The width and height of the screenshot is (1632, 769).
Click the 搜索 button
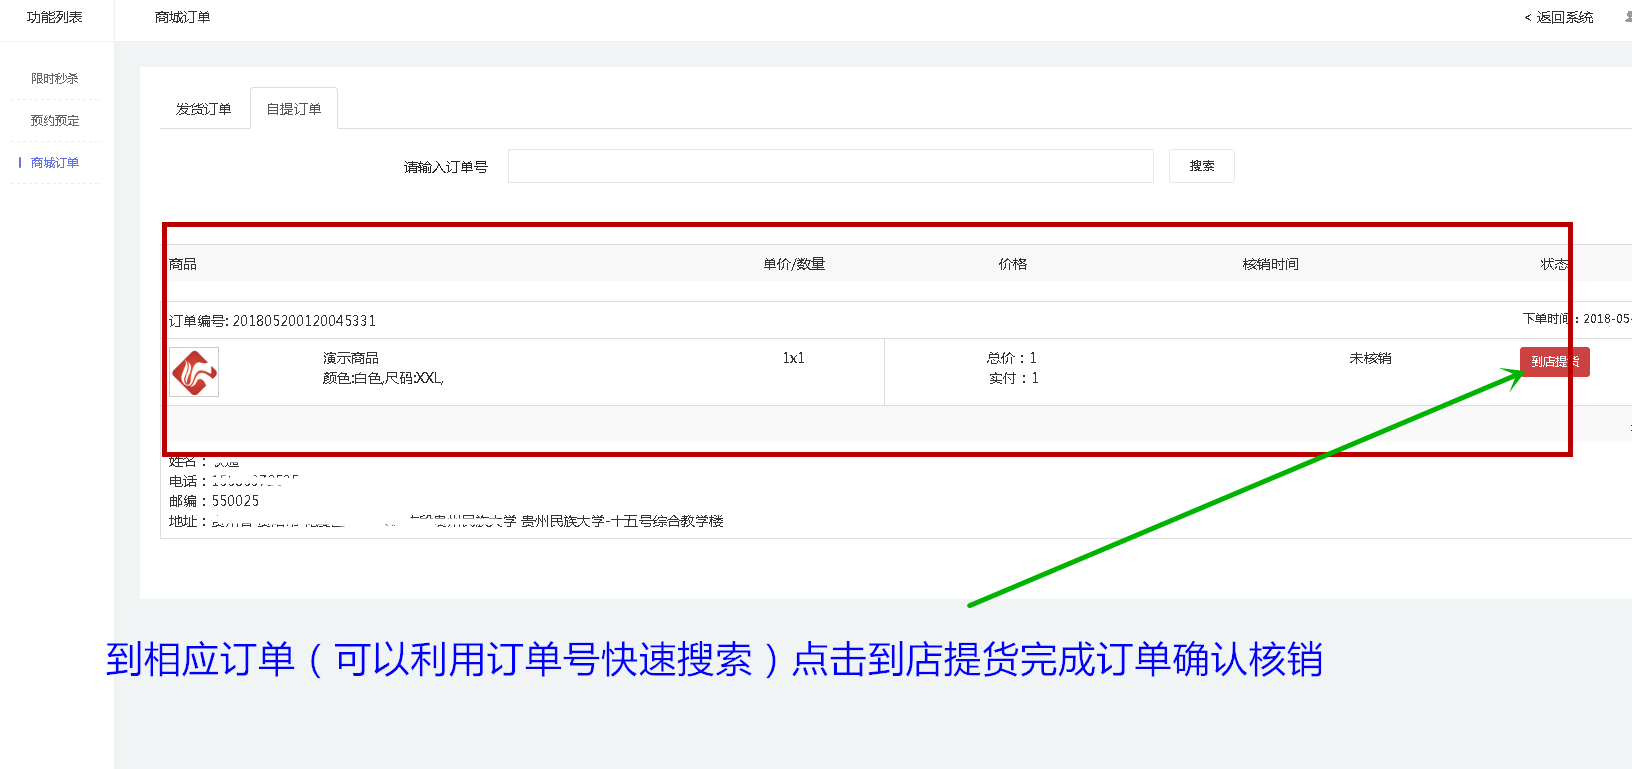pyautogui.click(x=1202, y=166)
